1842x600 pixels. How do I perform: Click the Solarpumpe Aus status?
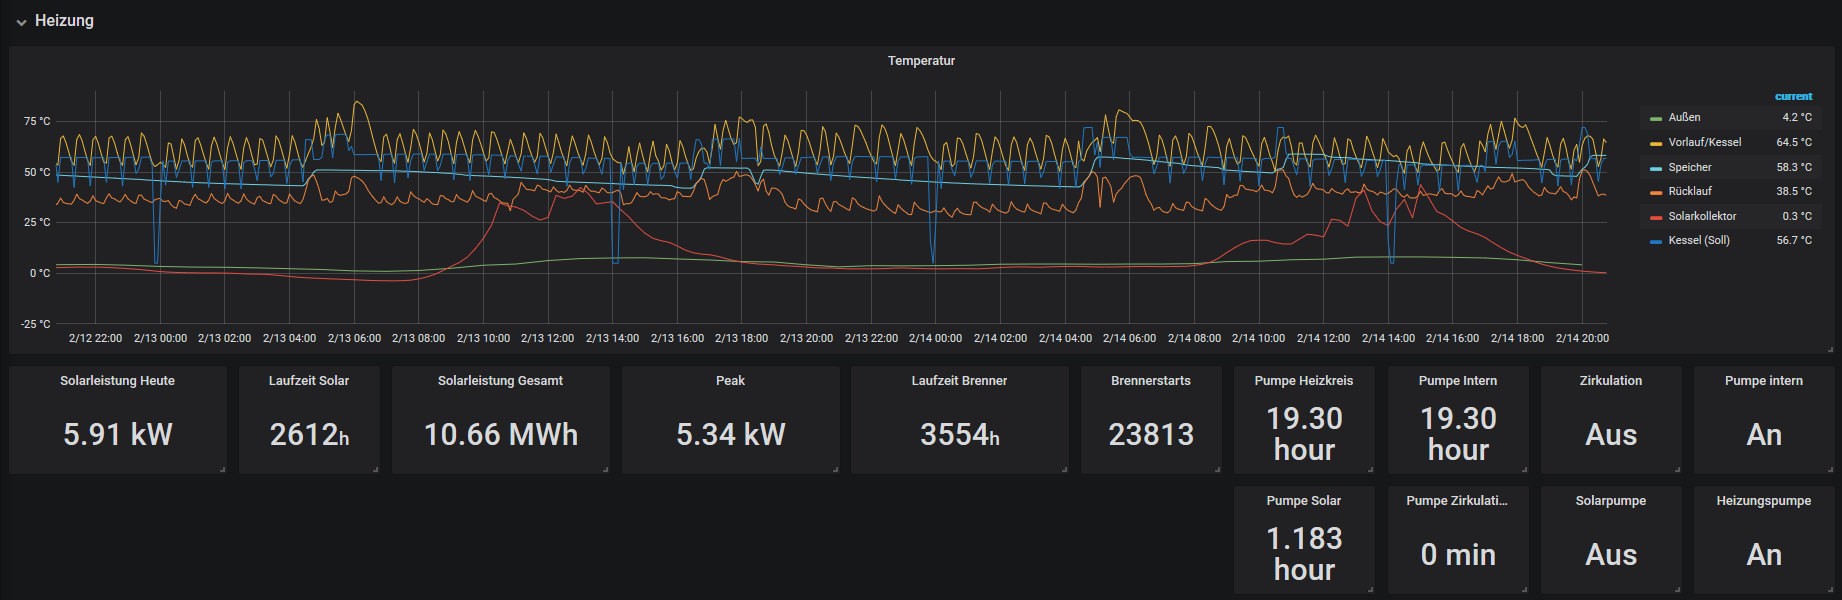(x=1611, y=555)
